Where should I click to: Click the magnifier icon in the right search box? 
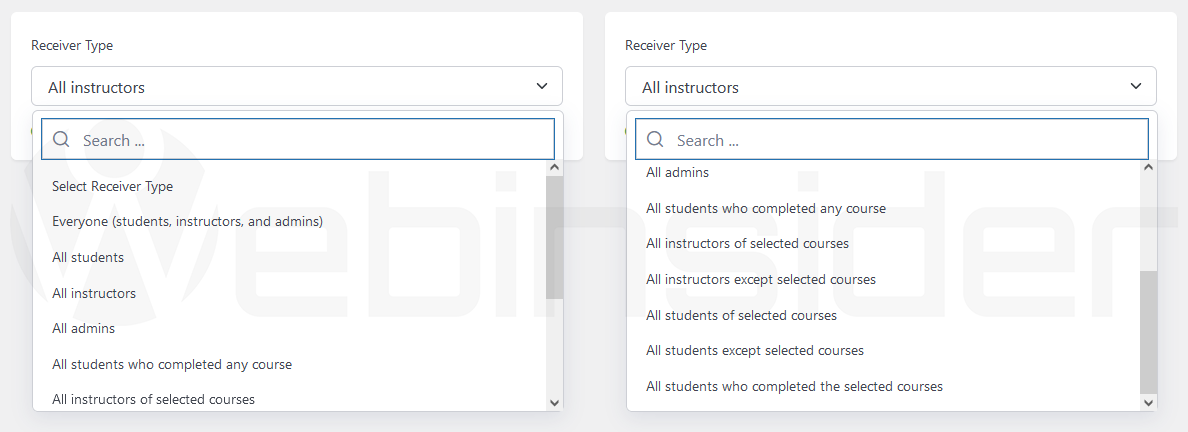655,140
